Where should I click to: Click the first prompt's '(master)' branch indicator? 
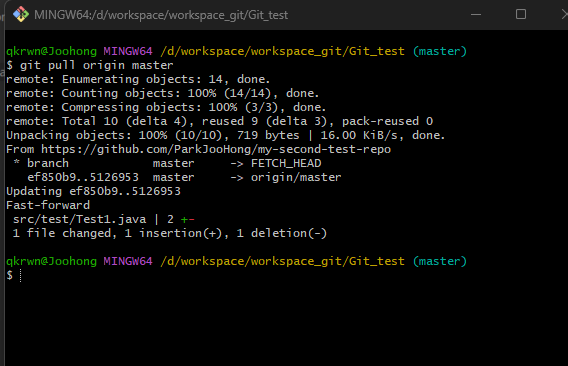(x=440, y=51)
